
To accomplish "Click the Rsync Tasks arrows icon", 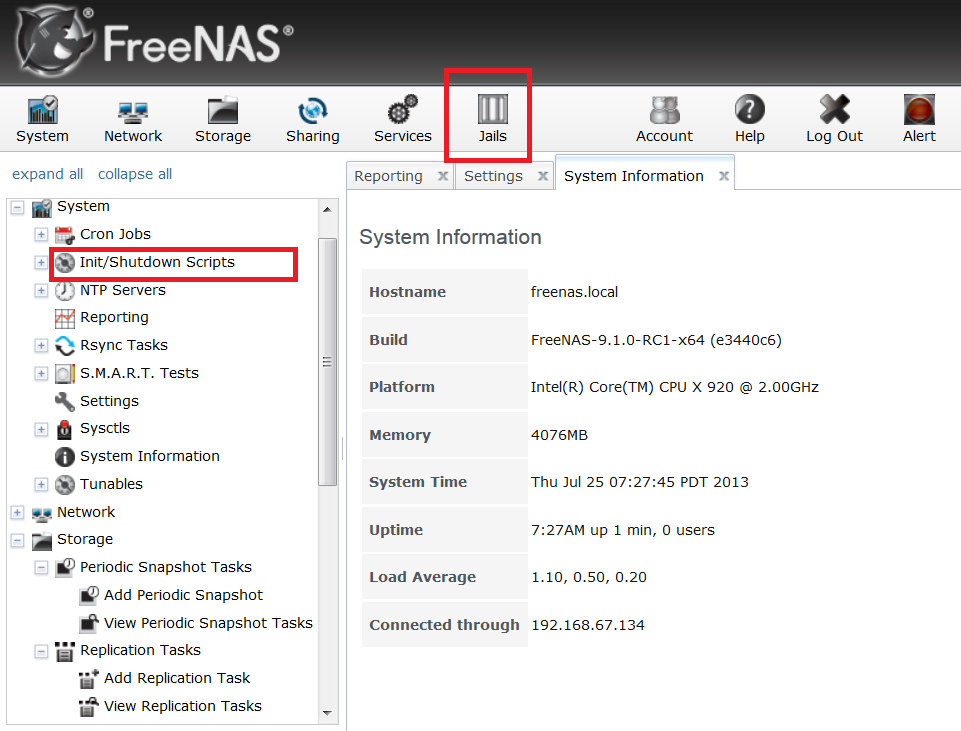I will point(64,346).
